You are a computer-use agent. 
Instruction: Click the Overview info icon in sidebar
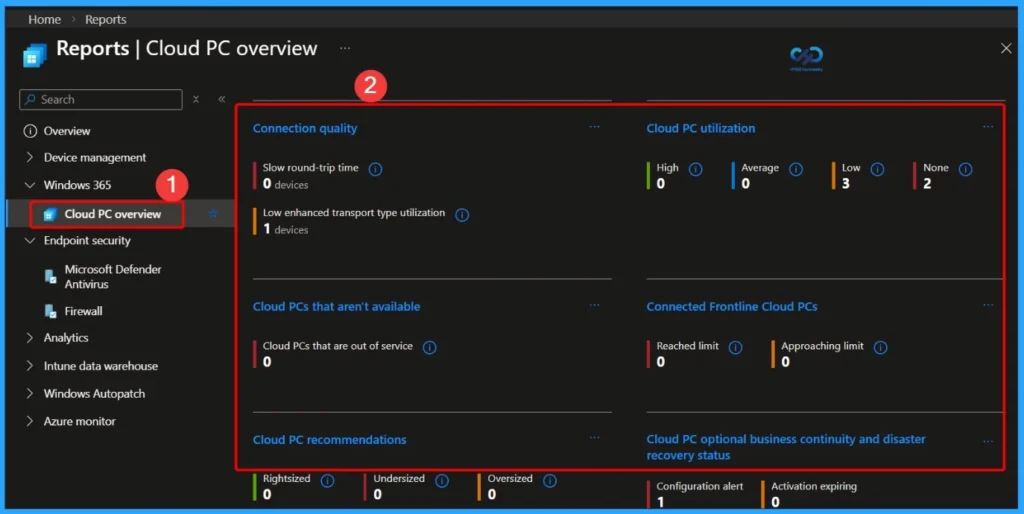(30, 131)
